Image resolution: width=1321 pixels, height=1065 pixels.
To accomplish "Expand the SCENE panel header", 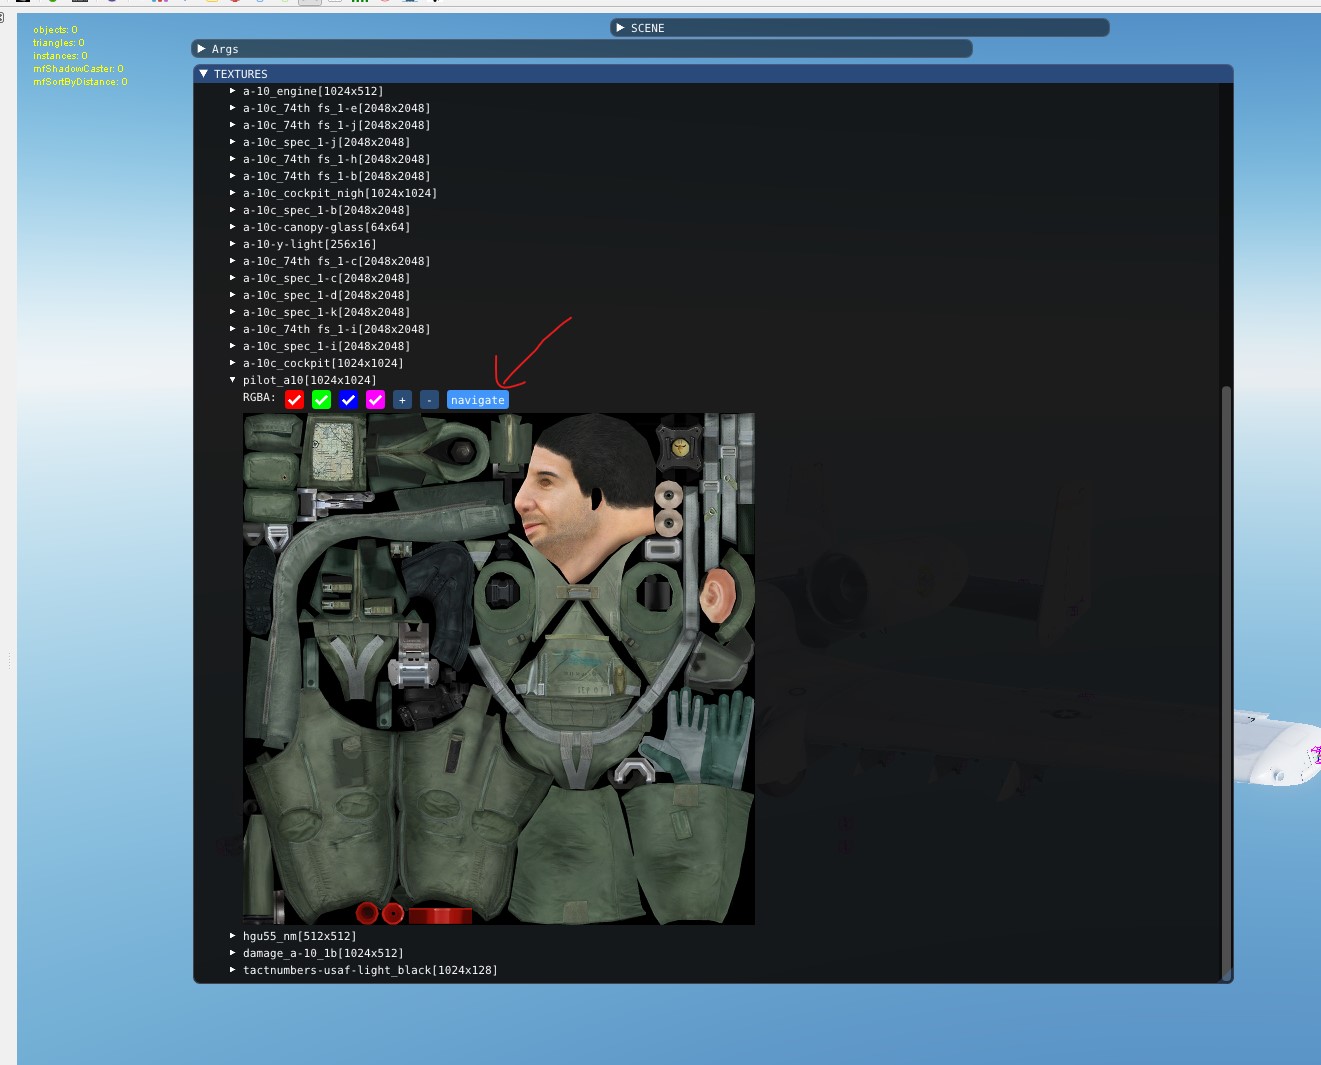I will [x=860, y=28].
